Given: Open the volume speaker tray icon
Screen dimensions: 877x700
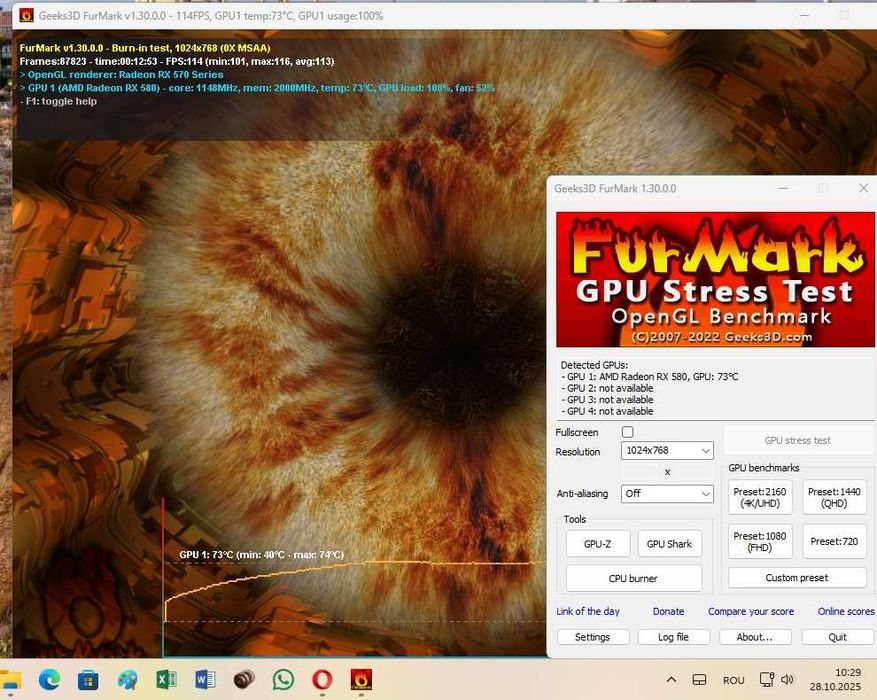Looking at the screenshot, I should (x=787, y=679).
